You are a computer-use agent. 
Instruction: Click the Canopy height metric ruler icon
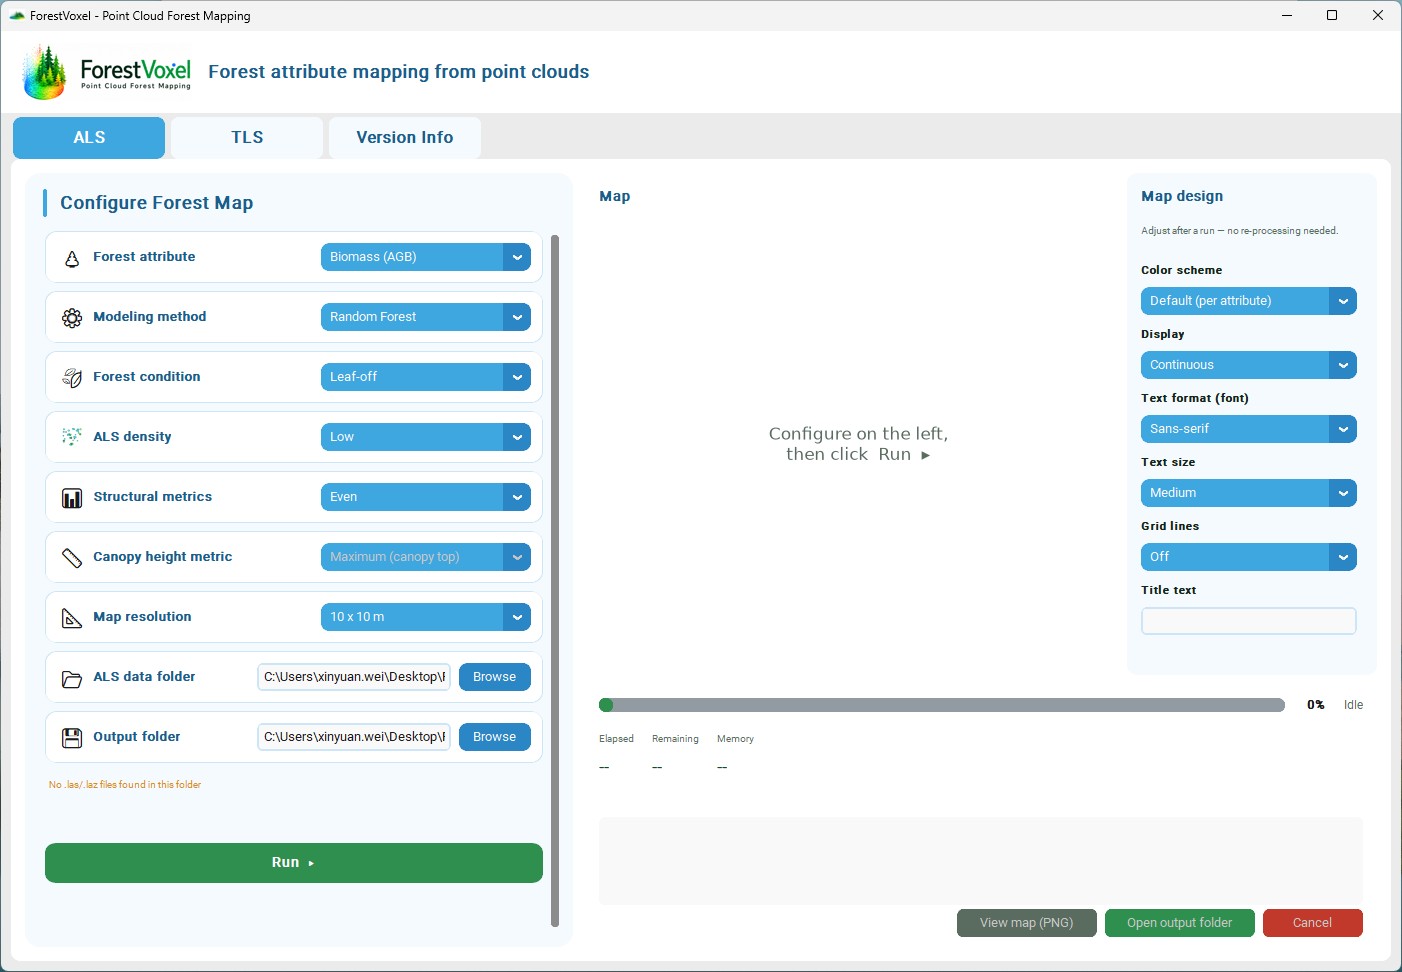click(x=72, y=558)
